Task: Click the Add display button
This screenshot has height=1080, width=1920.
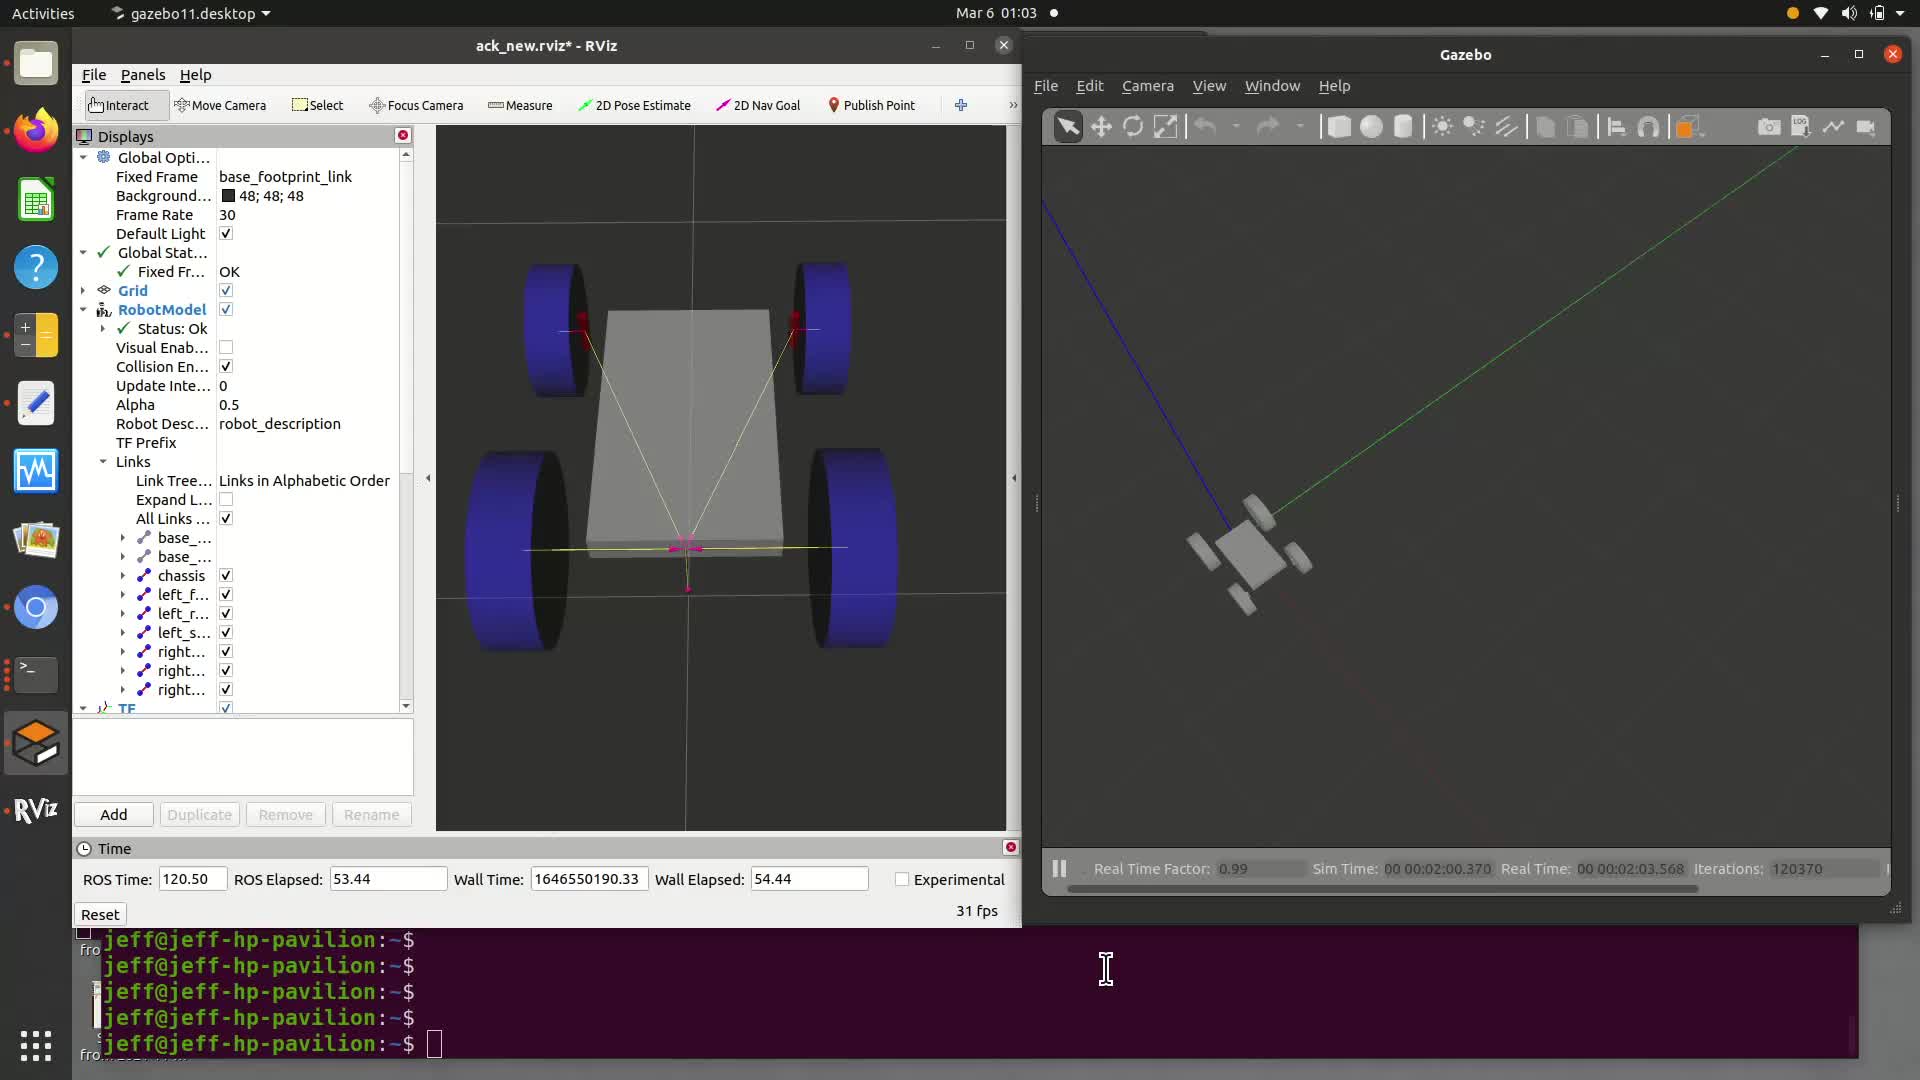Action: point(113,815)
